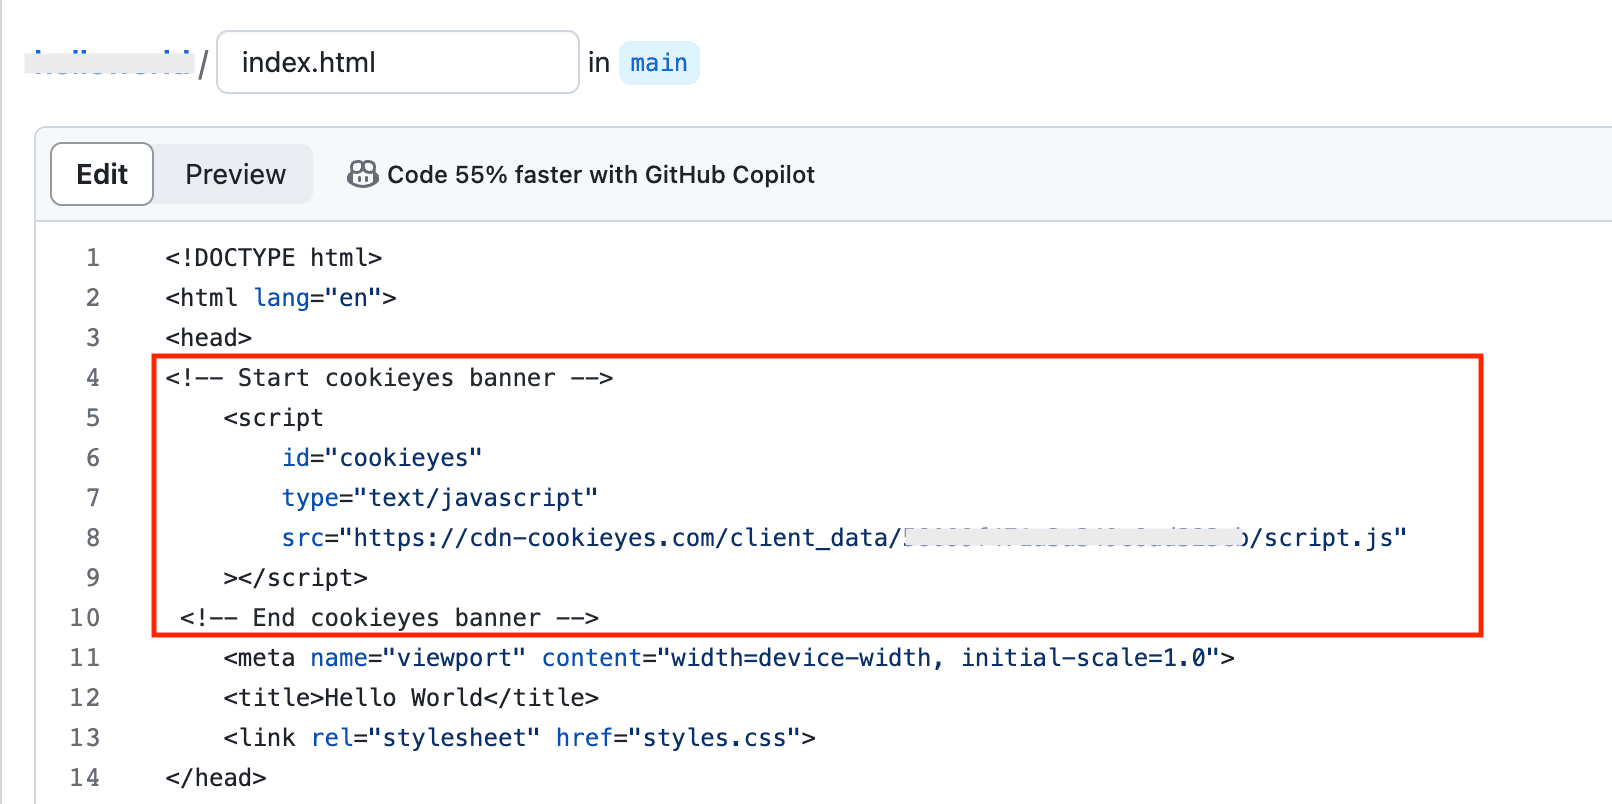The image size is (1612, 804).
Task: Click the type="text/javascript" attribute line
Action: point(440,498)
